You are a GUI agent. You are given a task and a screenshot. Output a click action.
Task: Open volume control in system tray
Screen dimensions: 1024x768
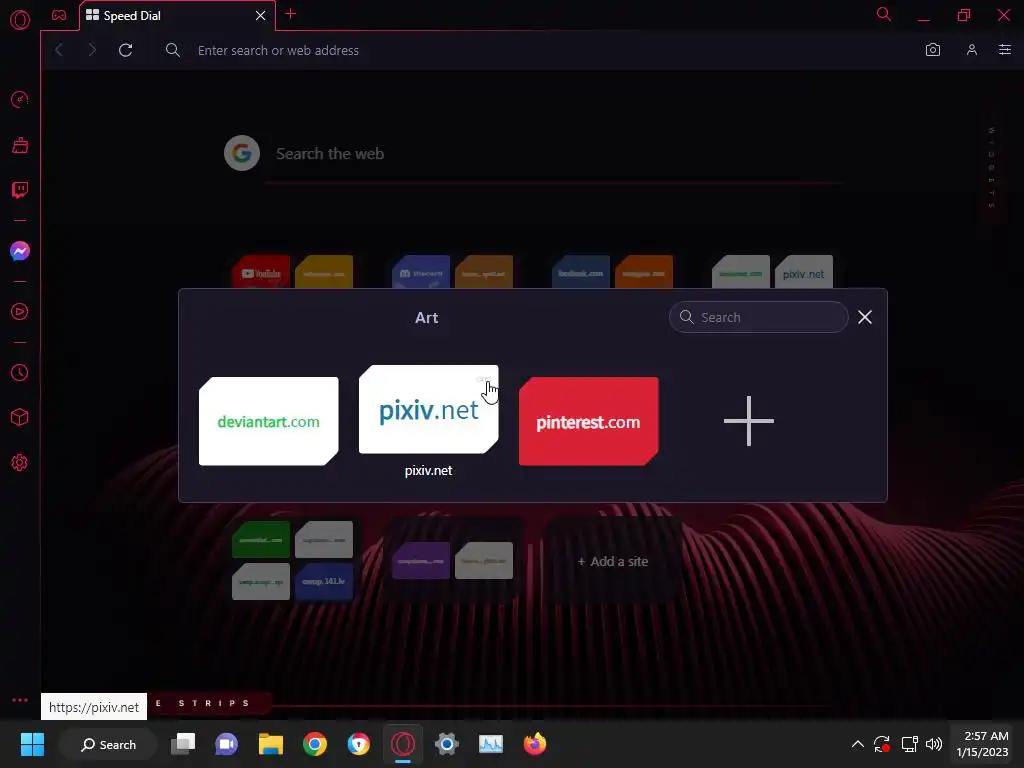(x=934, y=744)
